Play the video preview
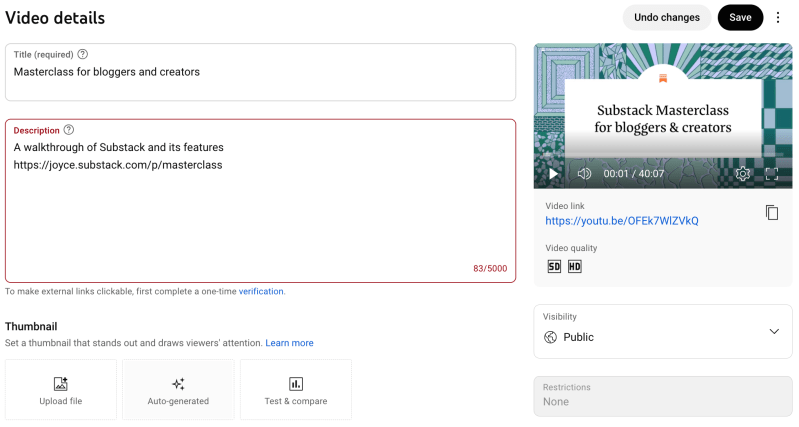The height and width of the screenshot is (427, 799). [553, 174]
